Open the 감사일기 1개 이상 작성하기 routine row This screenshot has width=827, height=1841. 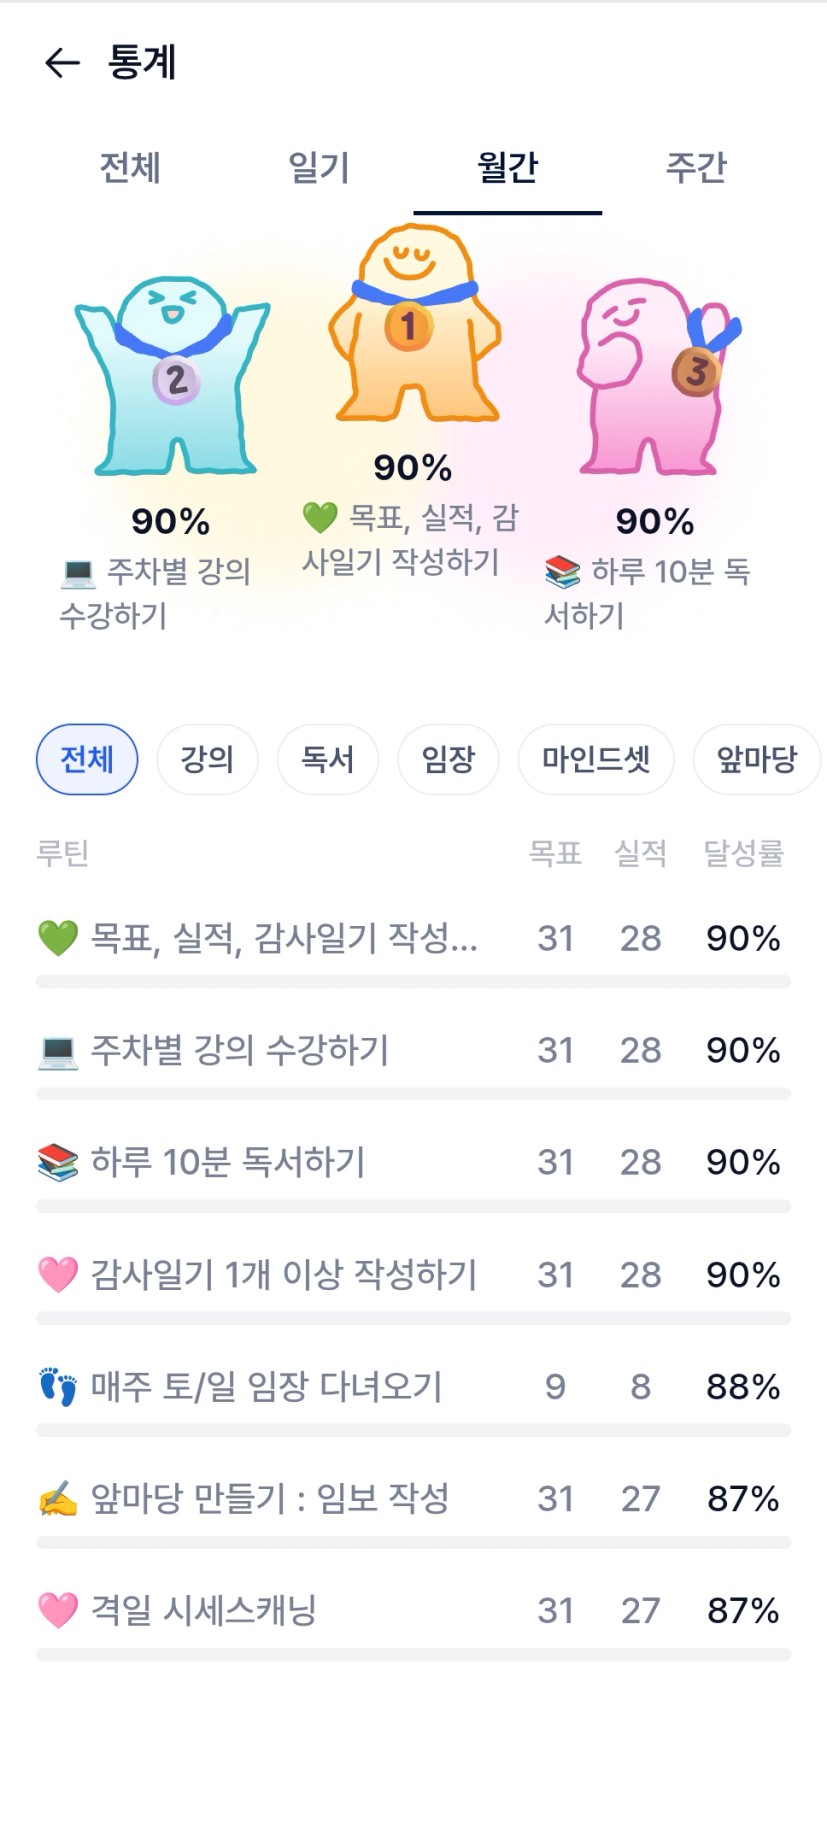click(284, 1275)
